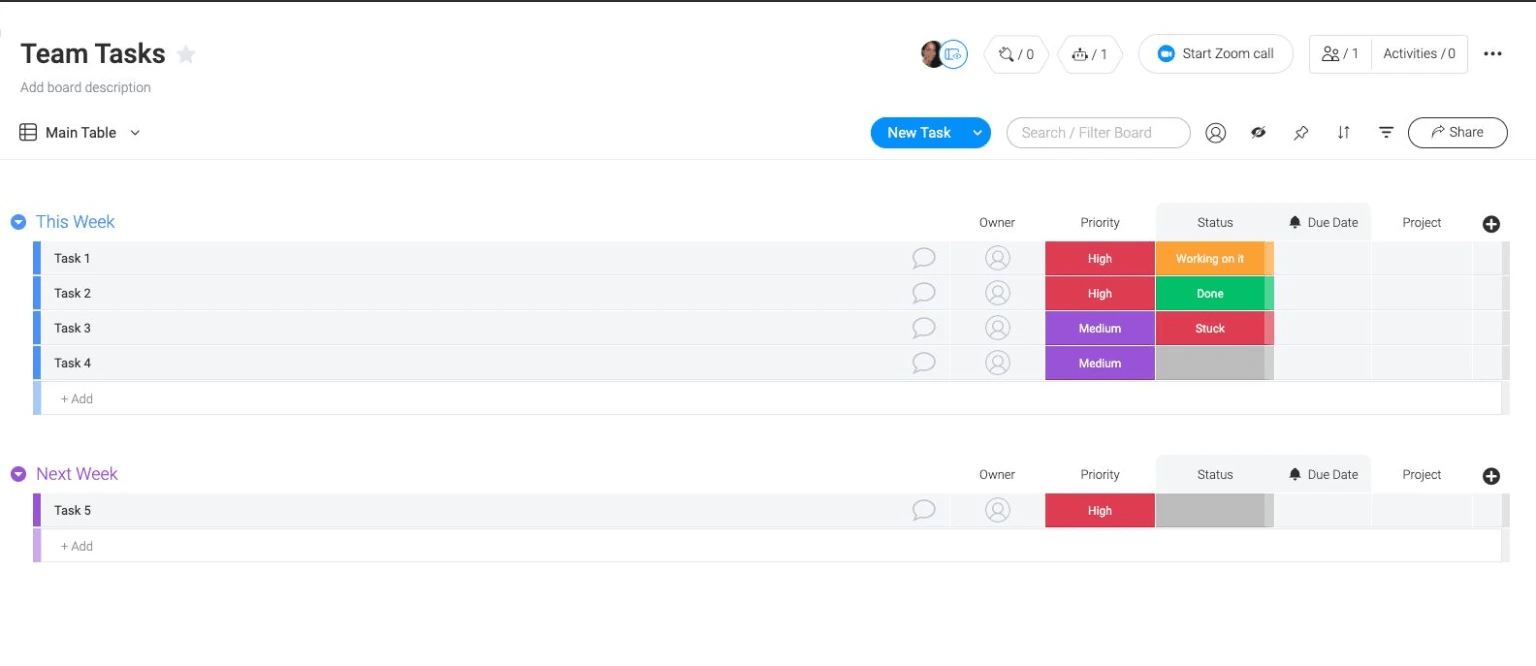Pin the current board filter

[1301, 132]
